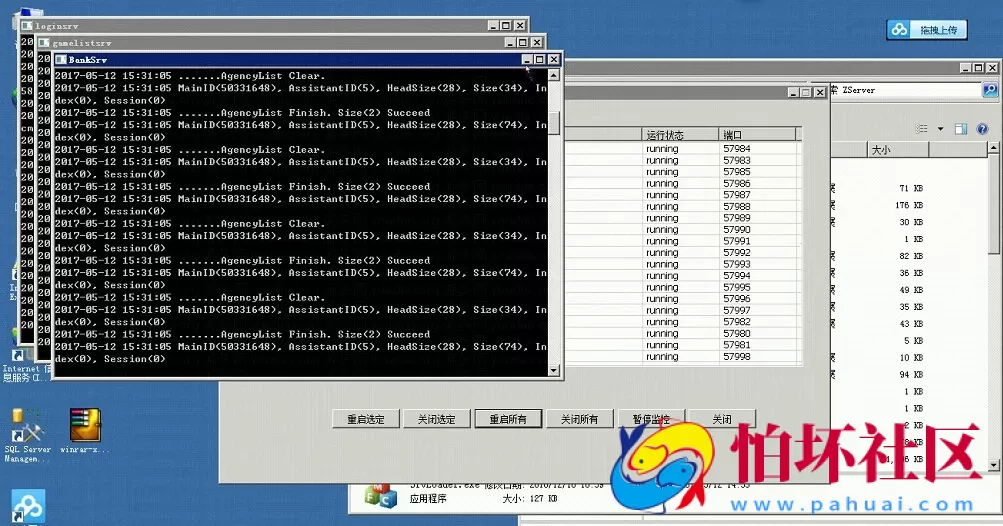The image size is (1003, 526).
Task: Open the view options dropdown arrow
Action: tap(940, 129)
